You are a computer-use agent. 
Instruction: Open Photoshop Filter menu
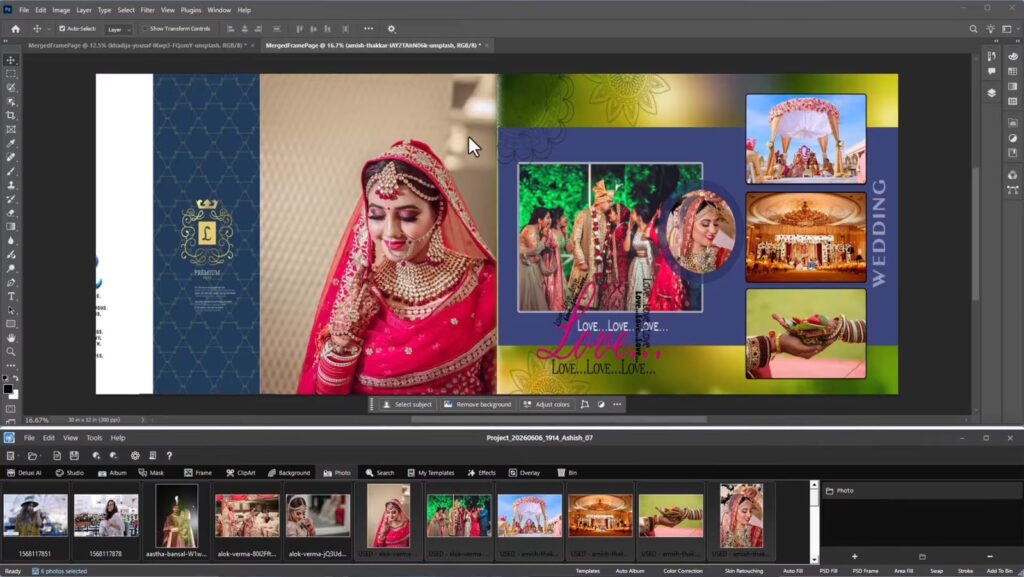(x=148, y=10)
